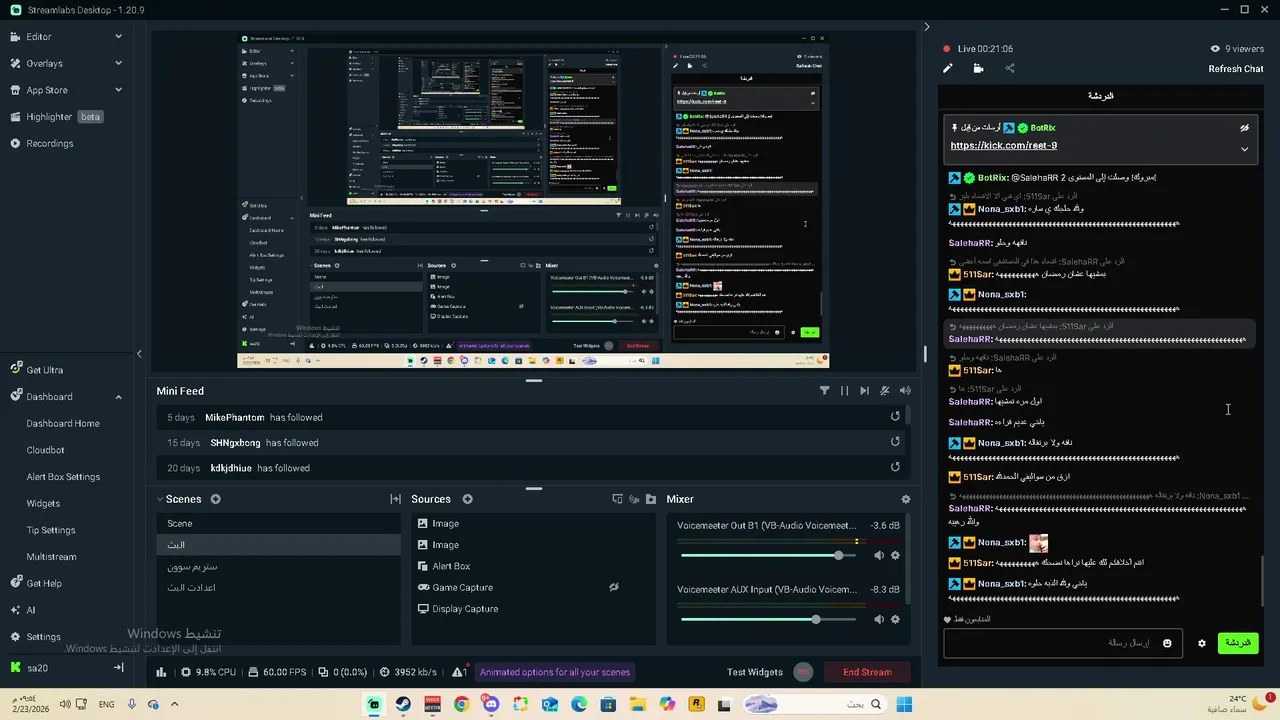Screen dimensions: 1280x720
Task: Add a new source
Action: click(467, 499)
